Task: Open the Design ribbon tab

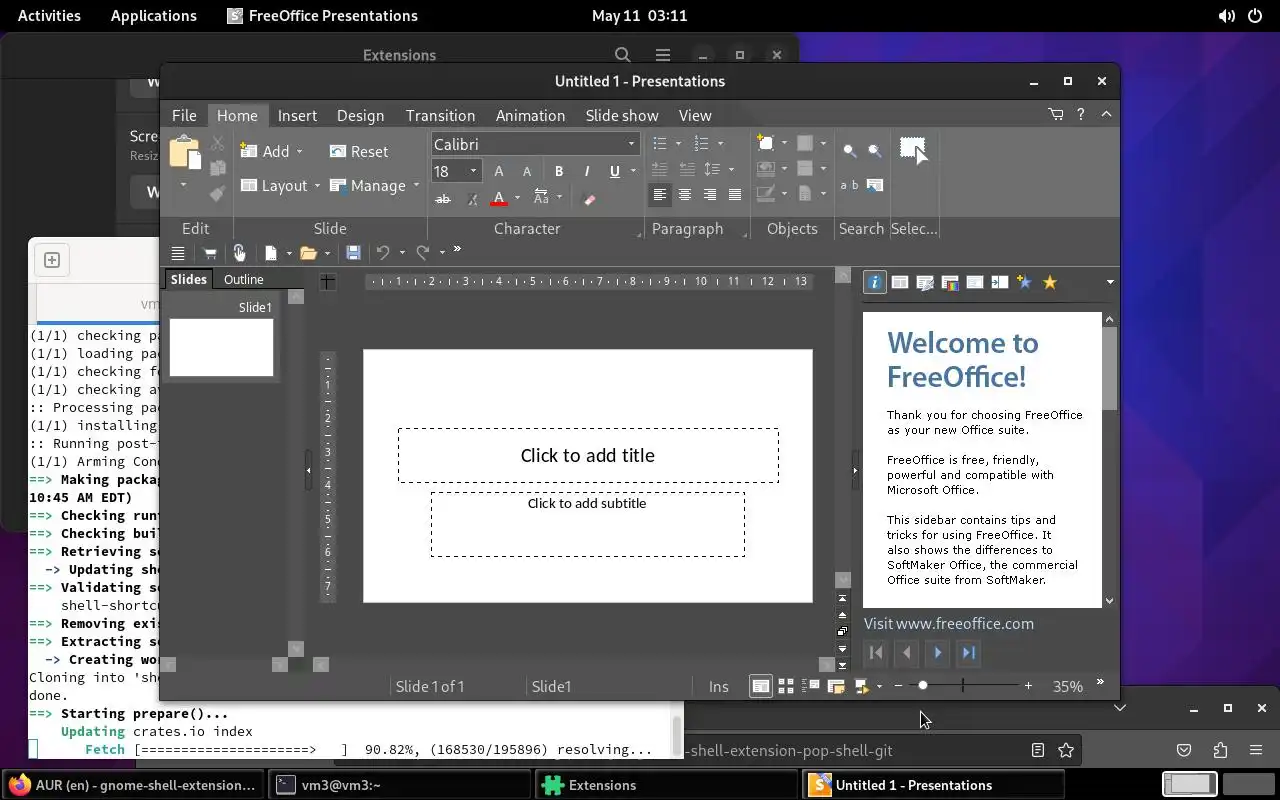Action: tap(360, 115)
